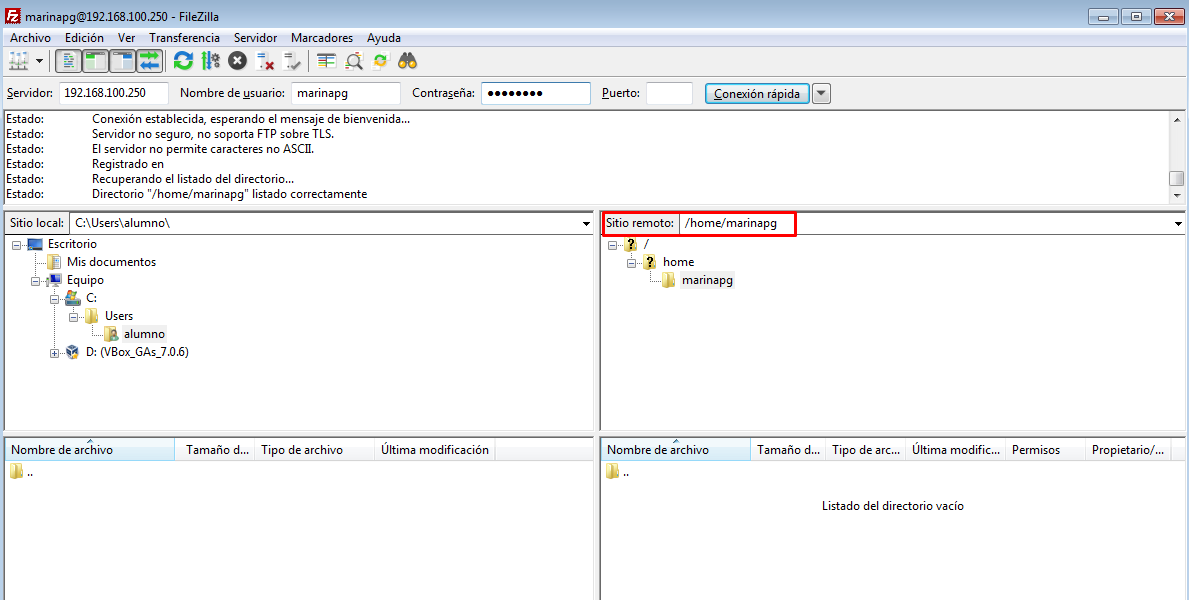Select Escritorio in local tree
Screen dimensions: 1189x600
(x=72, y=243)
